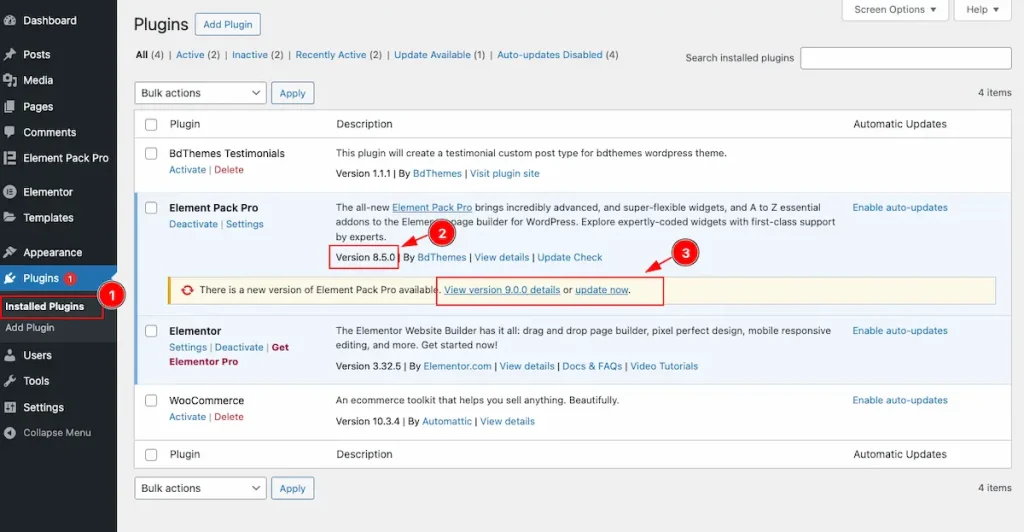The width and height of the screenshot is (1024, 532).
Task: Click the Element Pack Pro sidebar icon
Action: tap(9, 158)
